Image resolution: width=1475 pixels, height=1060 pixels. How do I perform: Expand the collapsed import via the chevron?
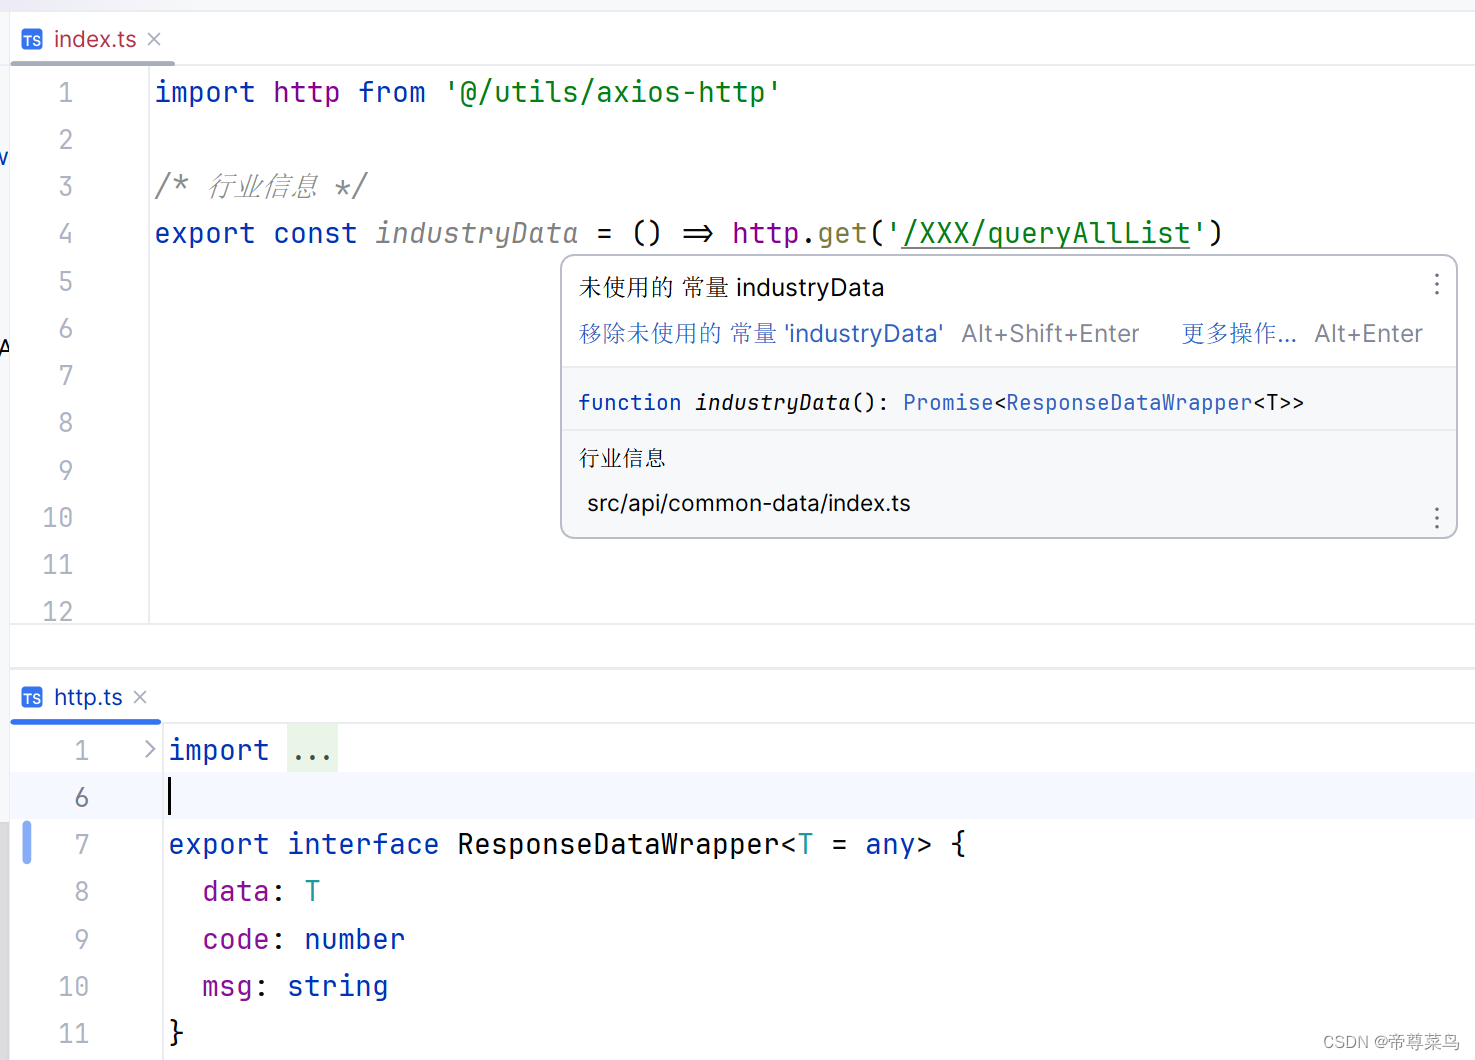click(148, 747)
